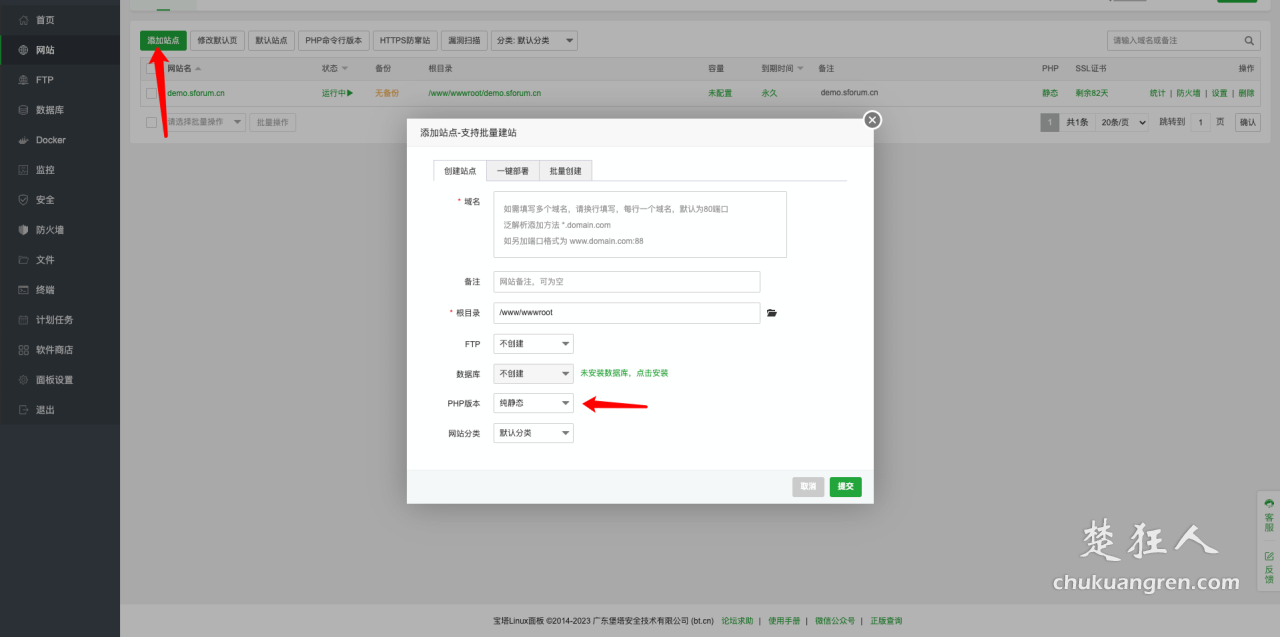Expand the 分类:默认分类 filter dropdown
The width and height of the screenshot is (1280, 637).
point(536,40)
